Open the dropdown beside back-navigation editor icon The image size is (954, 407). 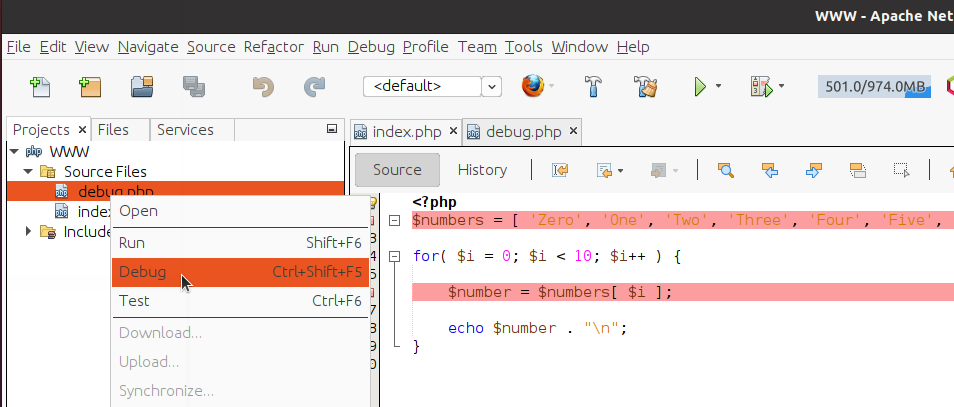click(x=620, y=171)
